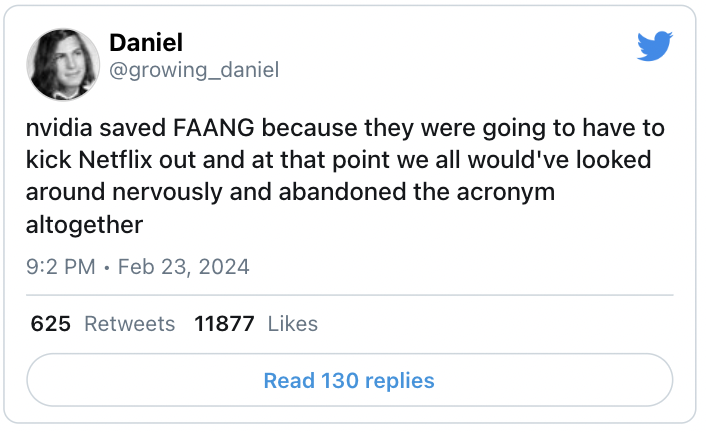
Task: Click the word acronym in the tweet
Action: click(x=508, y=191)
